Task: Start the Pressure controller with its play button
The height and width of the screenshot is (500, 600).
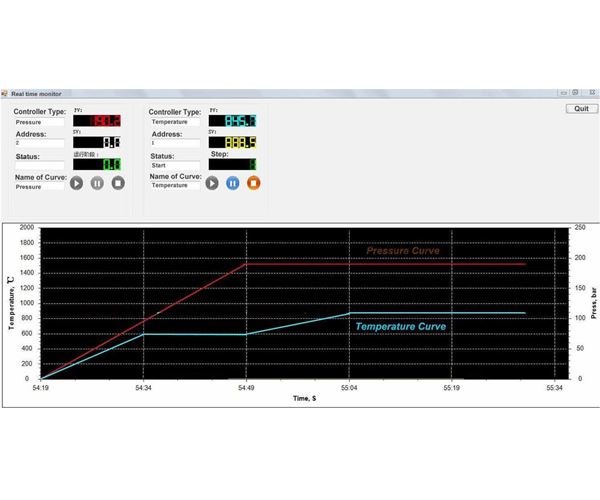Action: (x=76, y=183)
